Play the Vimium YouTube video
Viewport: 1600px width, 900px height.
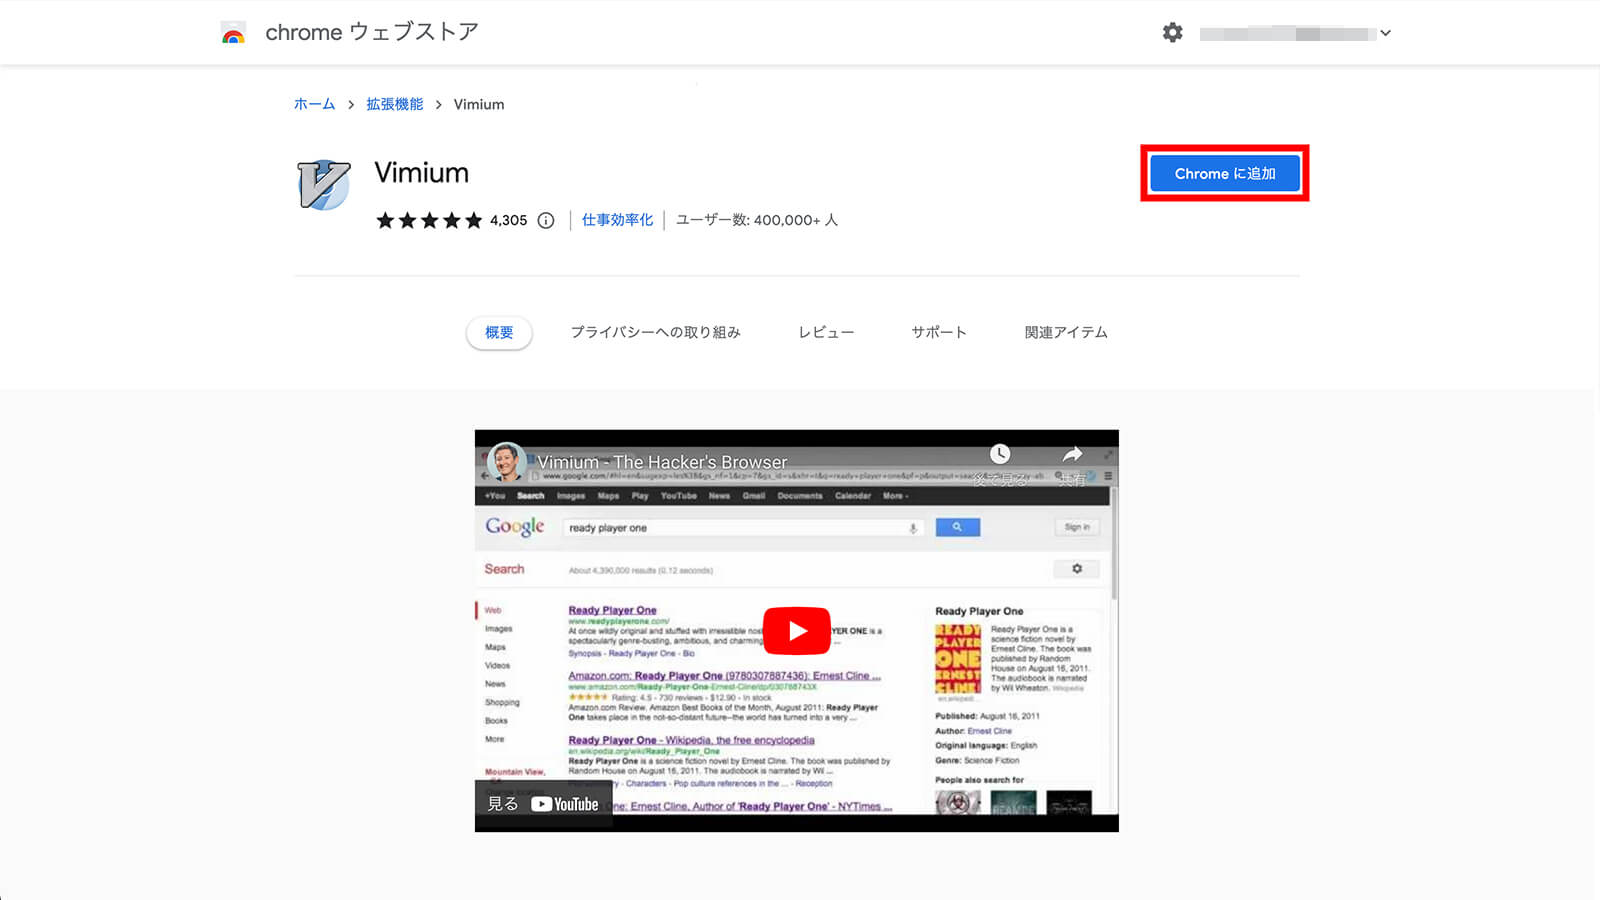[797, 631]
